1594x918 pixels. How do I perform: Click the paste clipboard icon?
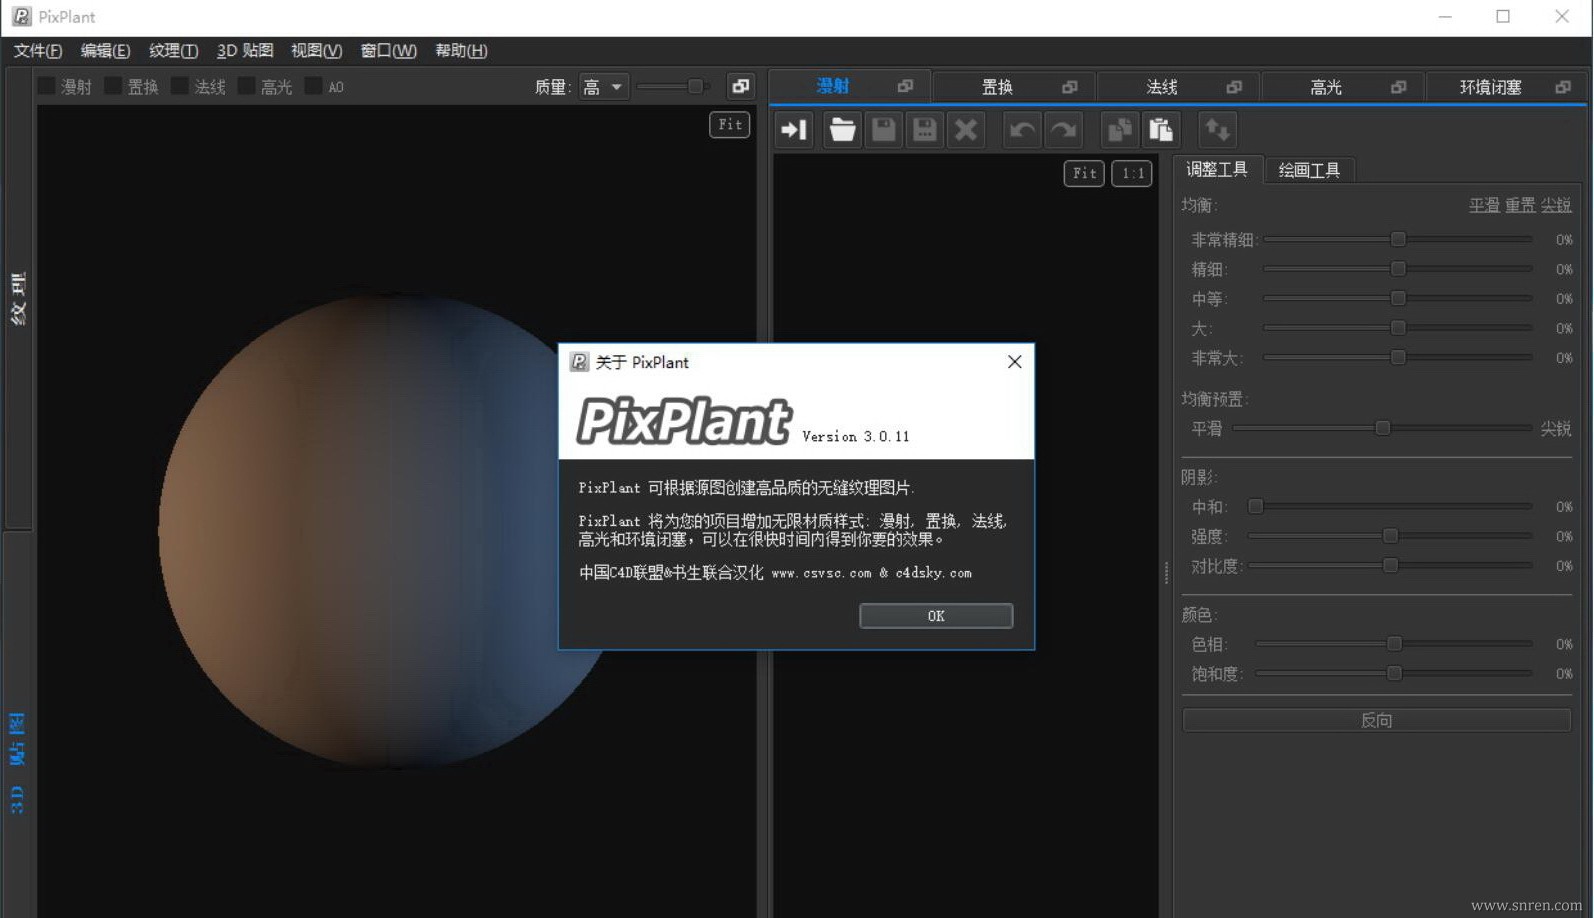pos(1161,130)
